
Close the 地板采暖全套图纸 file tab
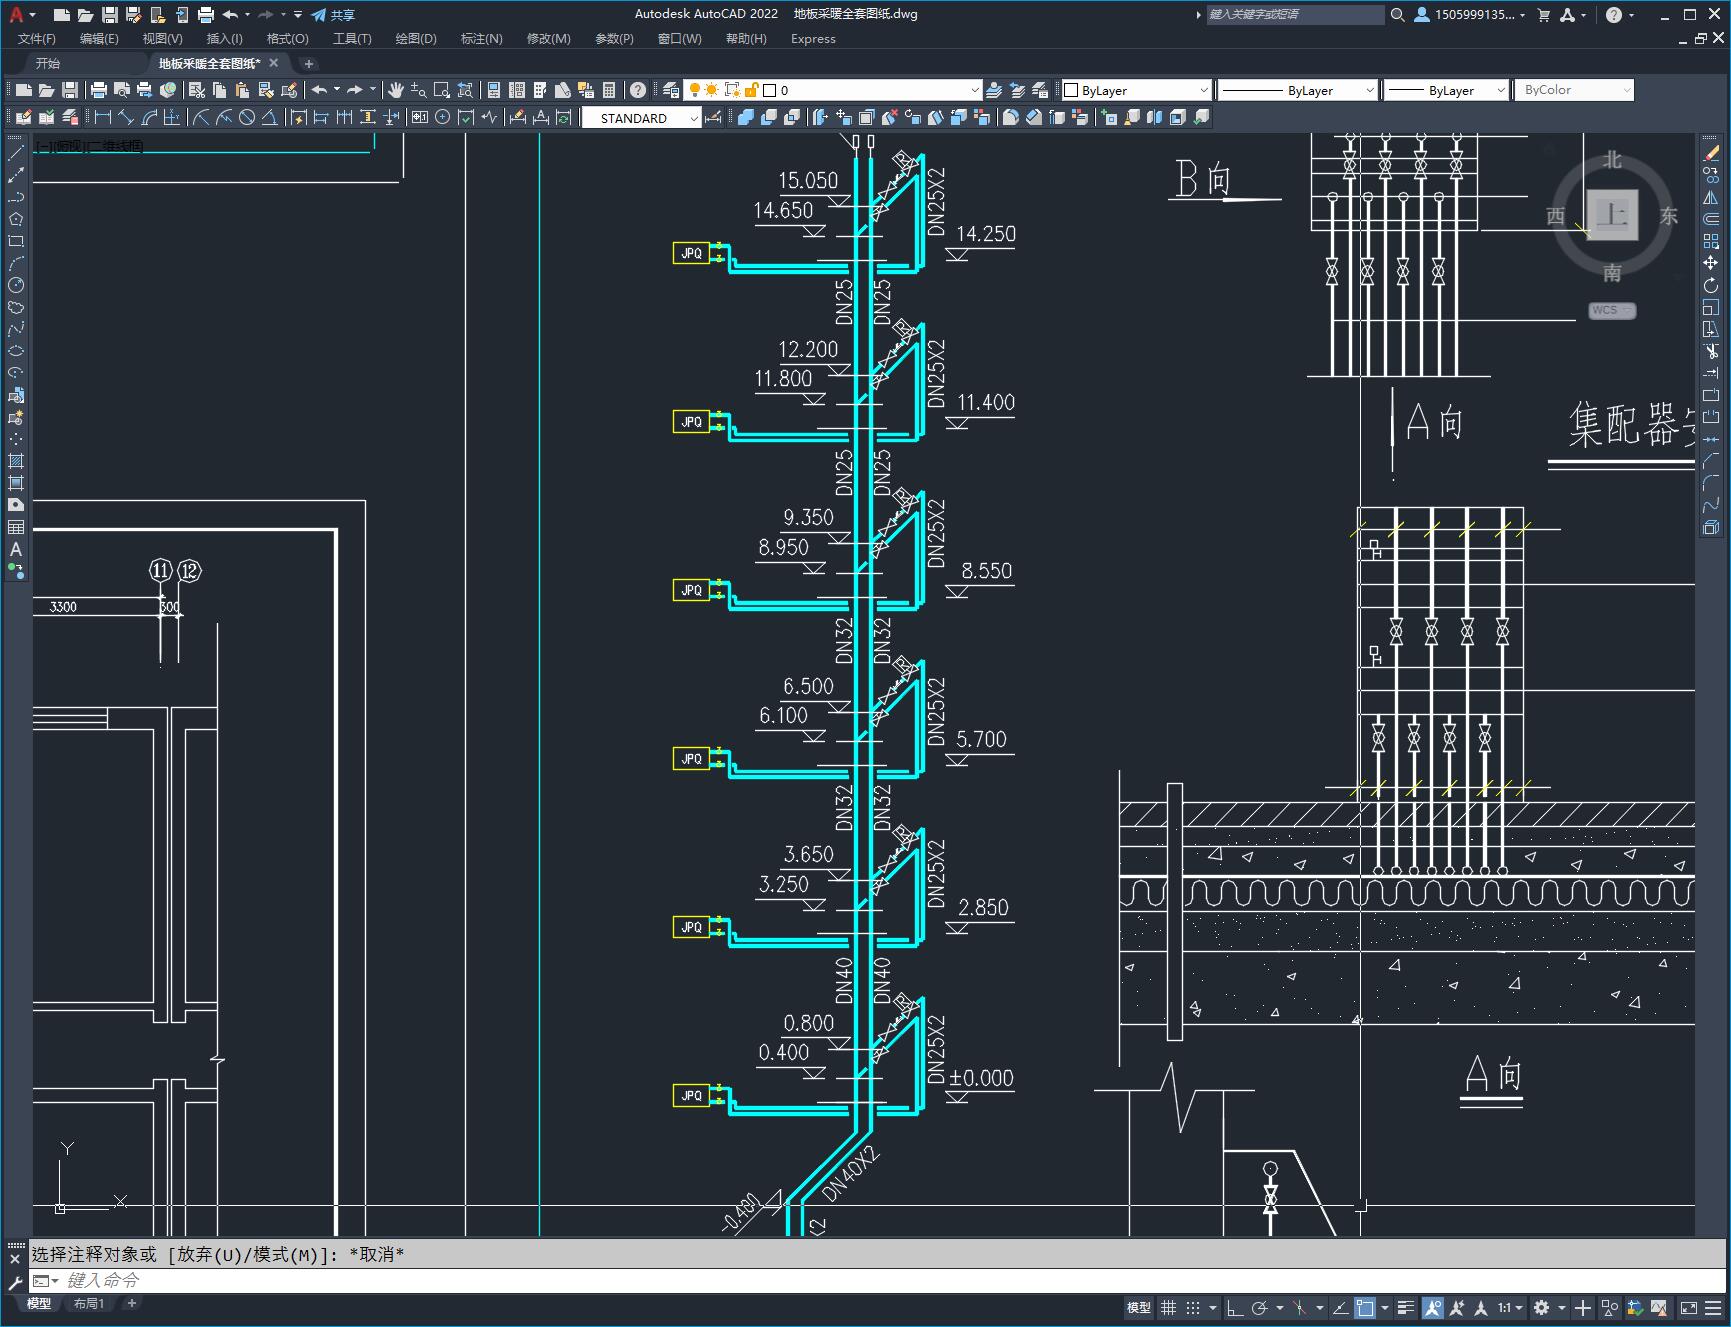tap(274, 63)
